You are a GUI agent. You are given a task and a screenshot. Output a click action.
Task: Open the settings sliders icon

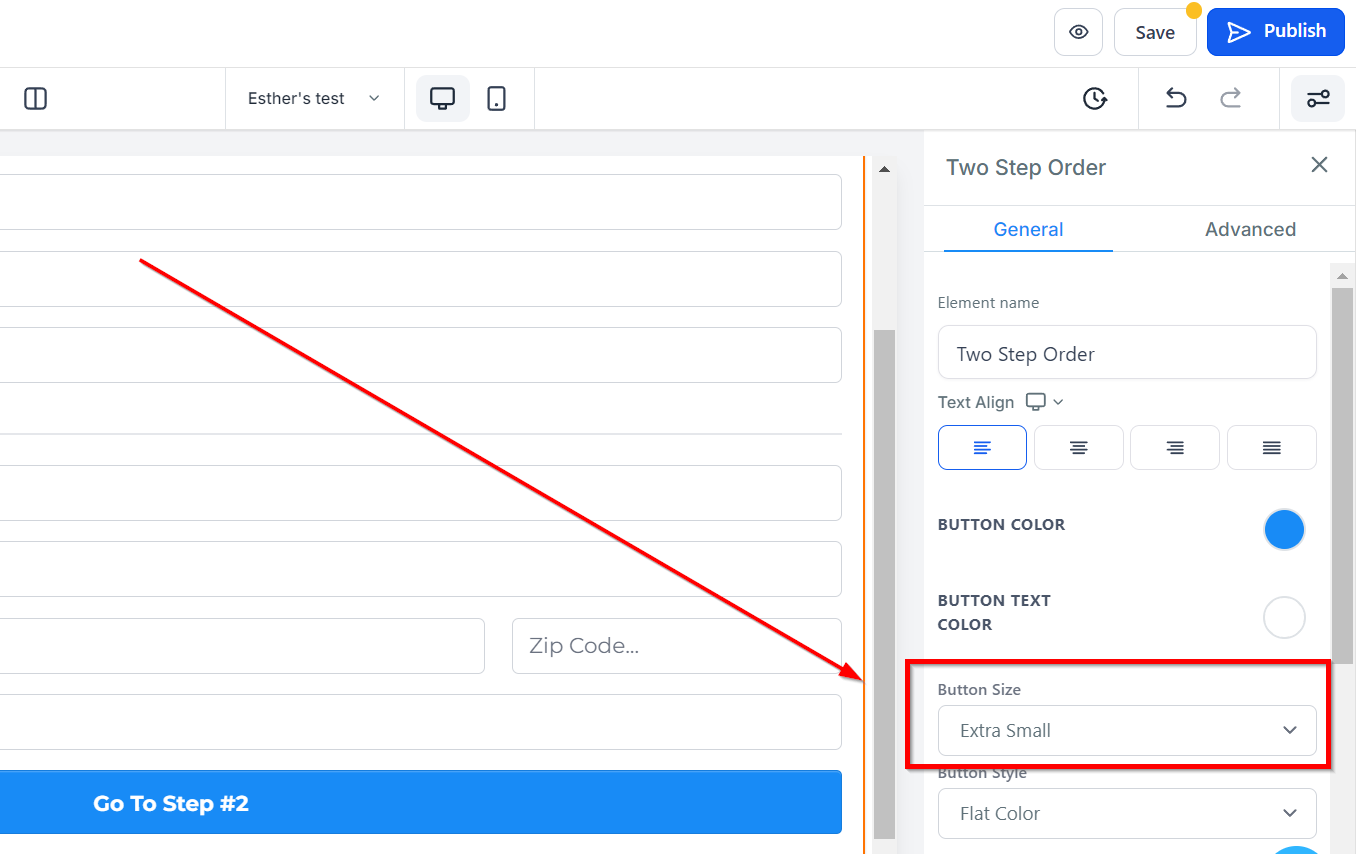tap(1318, 98)
